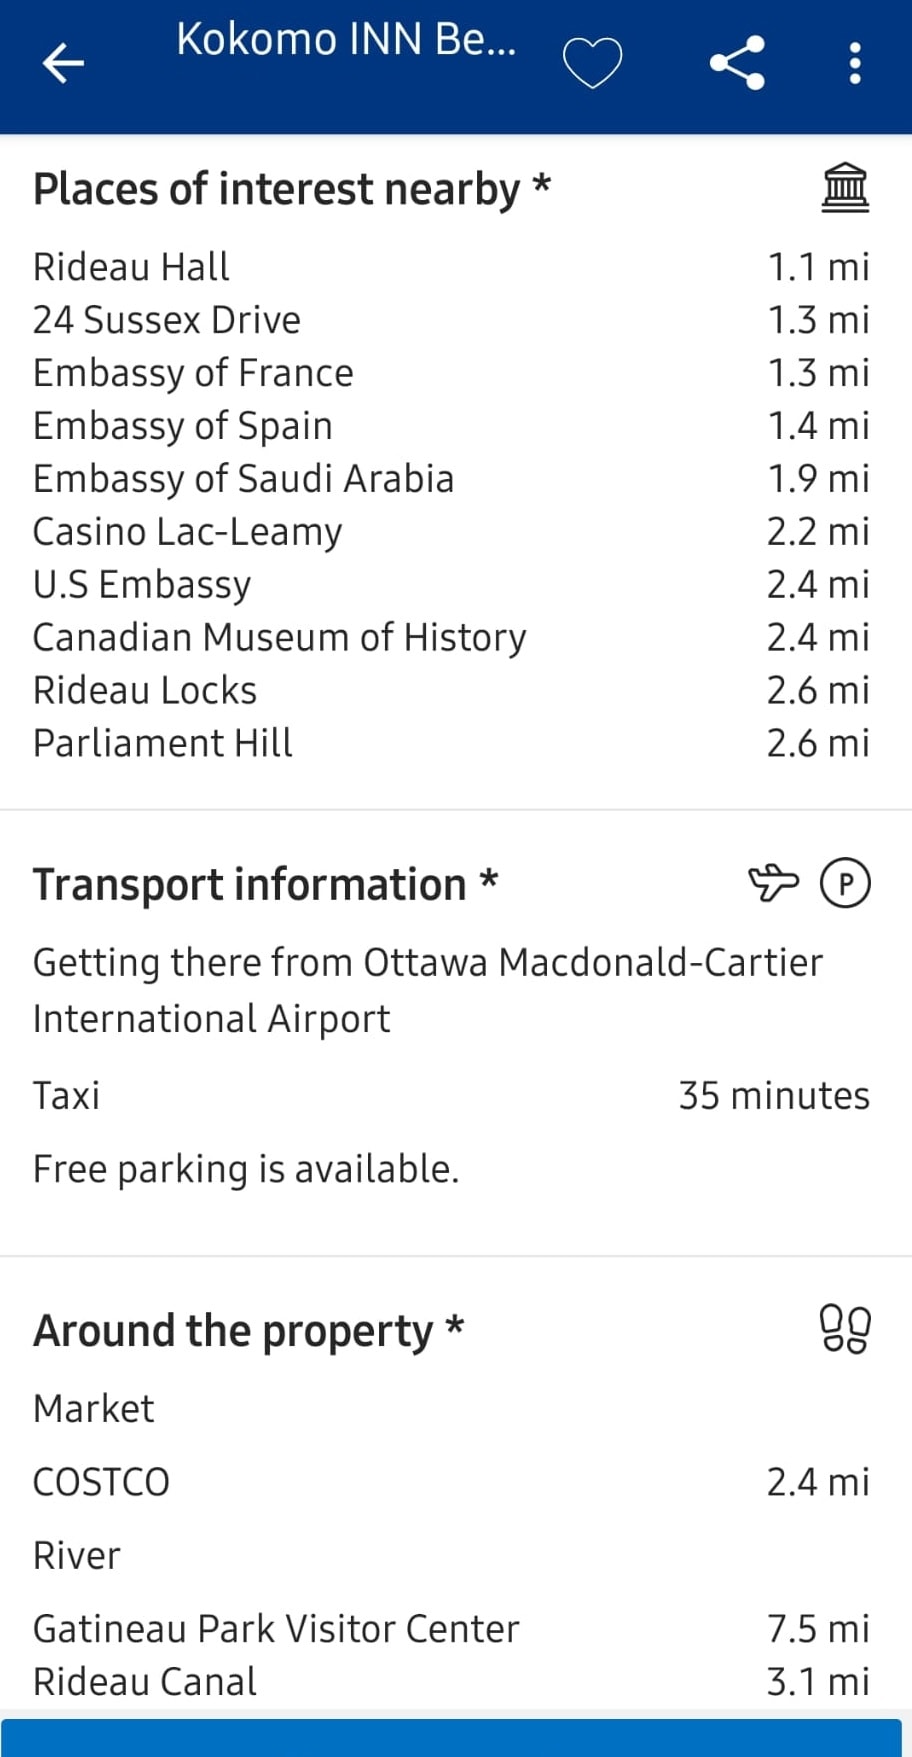This screenshot has height=1757, width=912.
Task: Tap the footprints walking icon
Action: pos(845,1329)
